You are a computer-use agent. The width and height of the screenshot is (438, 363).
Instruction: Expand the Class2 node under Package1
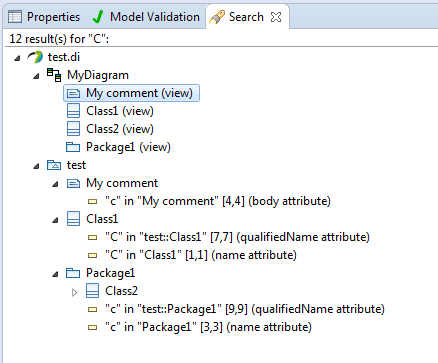[74, 292]
